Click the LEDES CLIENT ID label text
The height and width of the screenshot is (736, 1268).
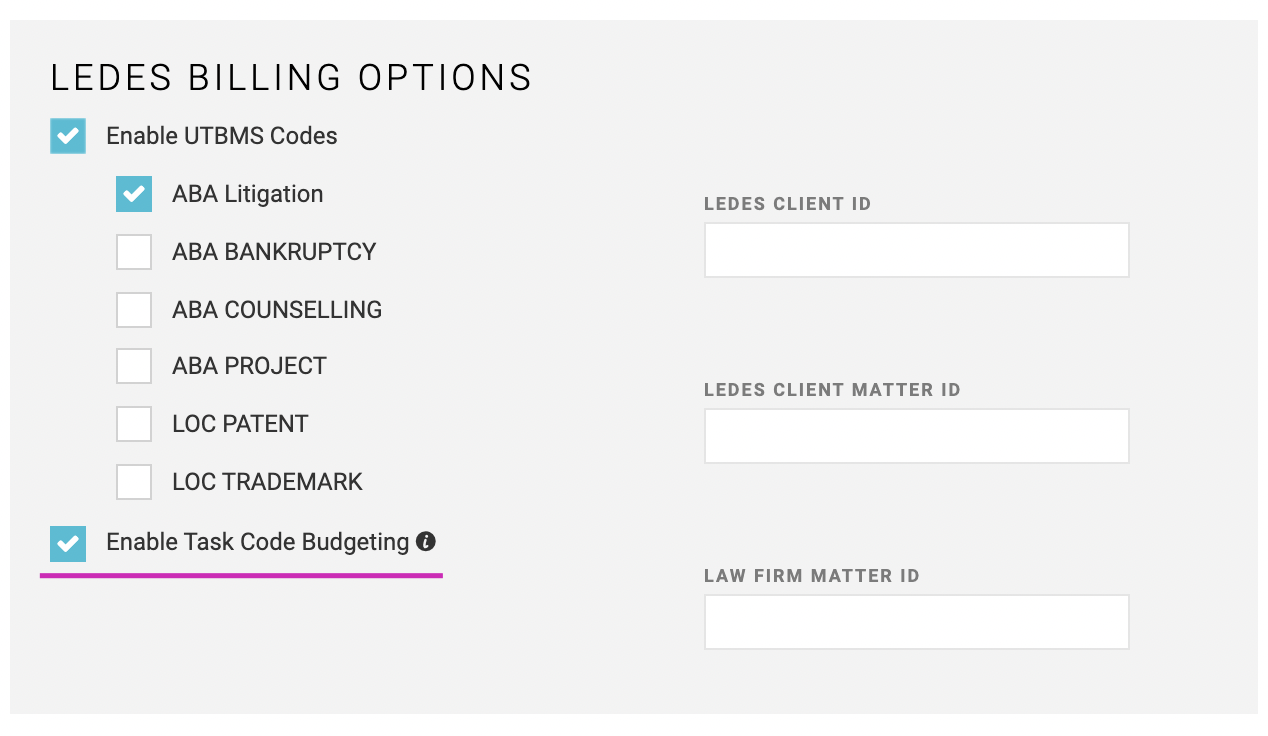pos(788,204)
